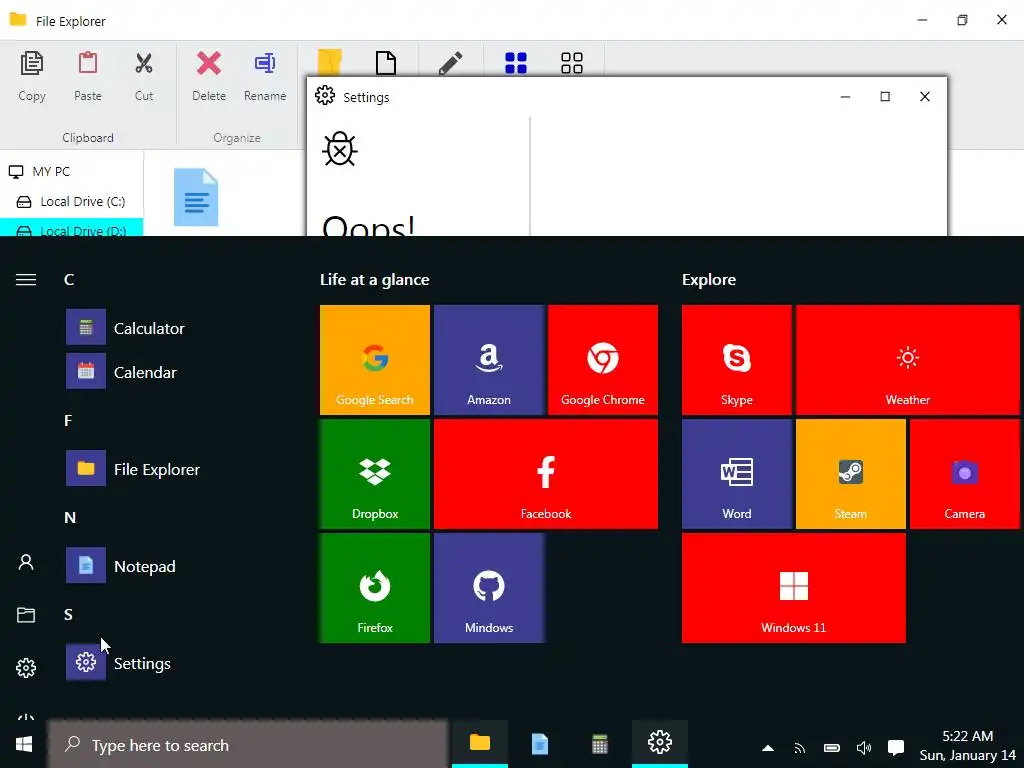Click the folder icon in Start sidebar

(26, 615)
